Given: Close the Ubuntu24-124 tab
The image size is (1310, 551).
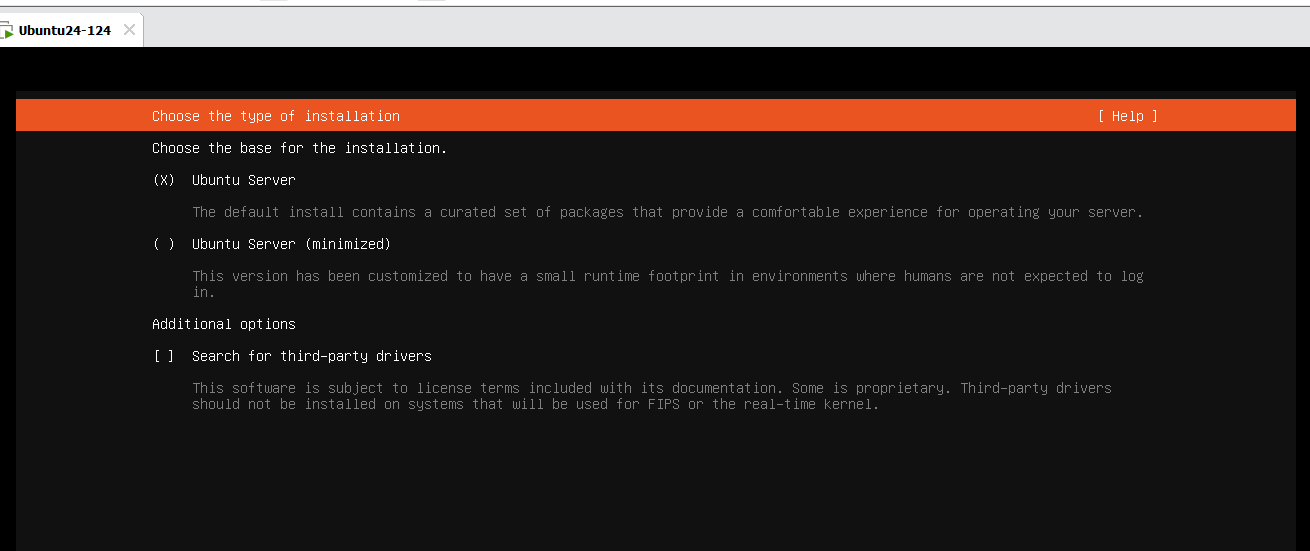Looking at the screenshot, I should coord(130,30).
